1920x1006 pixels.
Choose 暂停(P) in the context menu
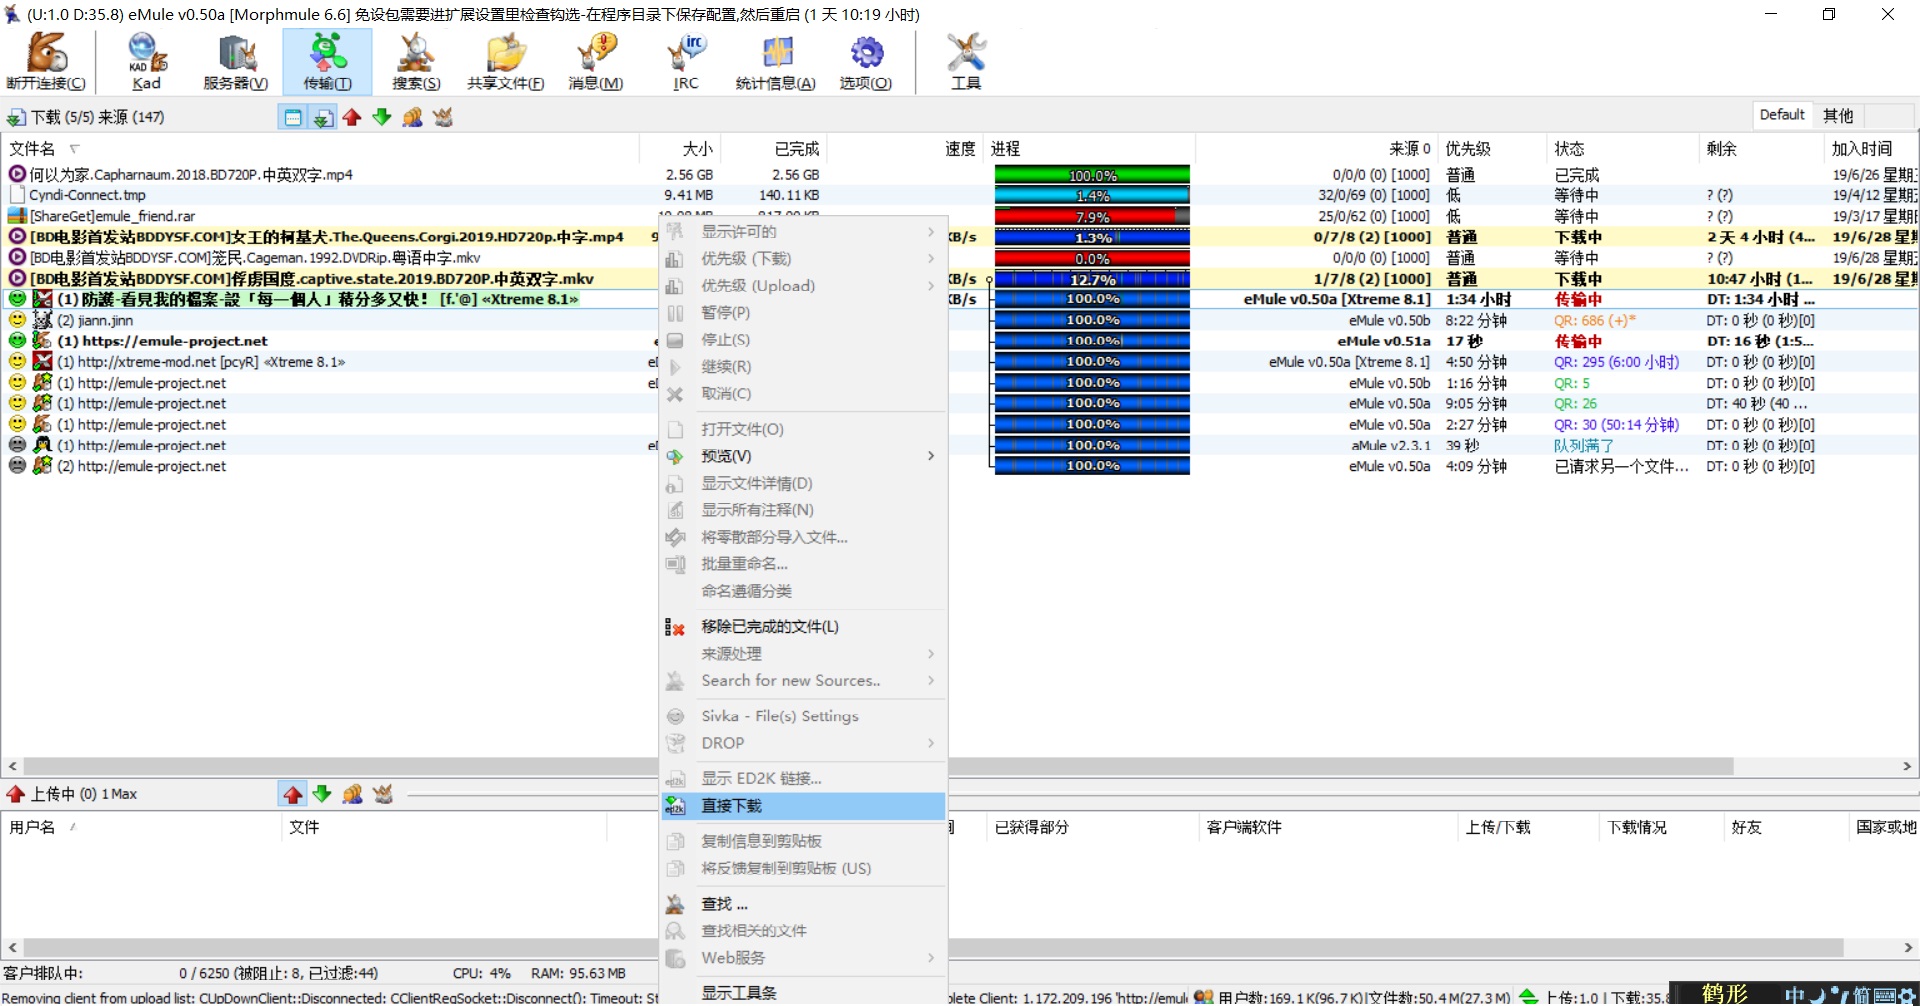pyautogui.click(x=803, y=313)
